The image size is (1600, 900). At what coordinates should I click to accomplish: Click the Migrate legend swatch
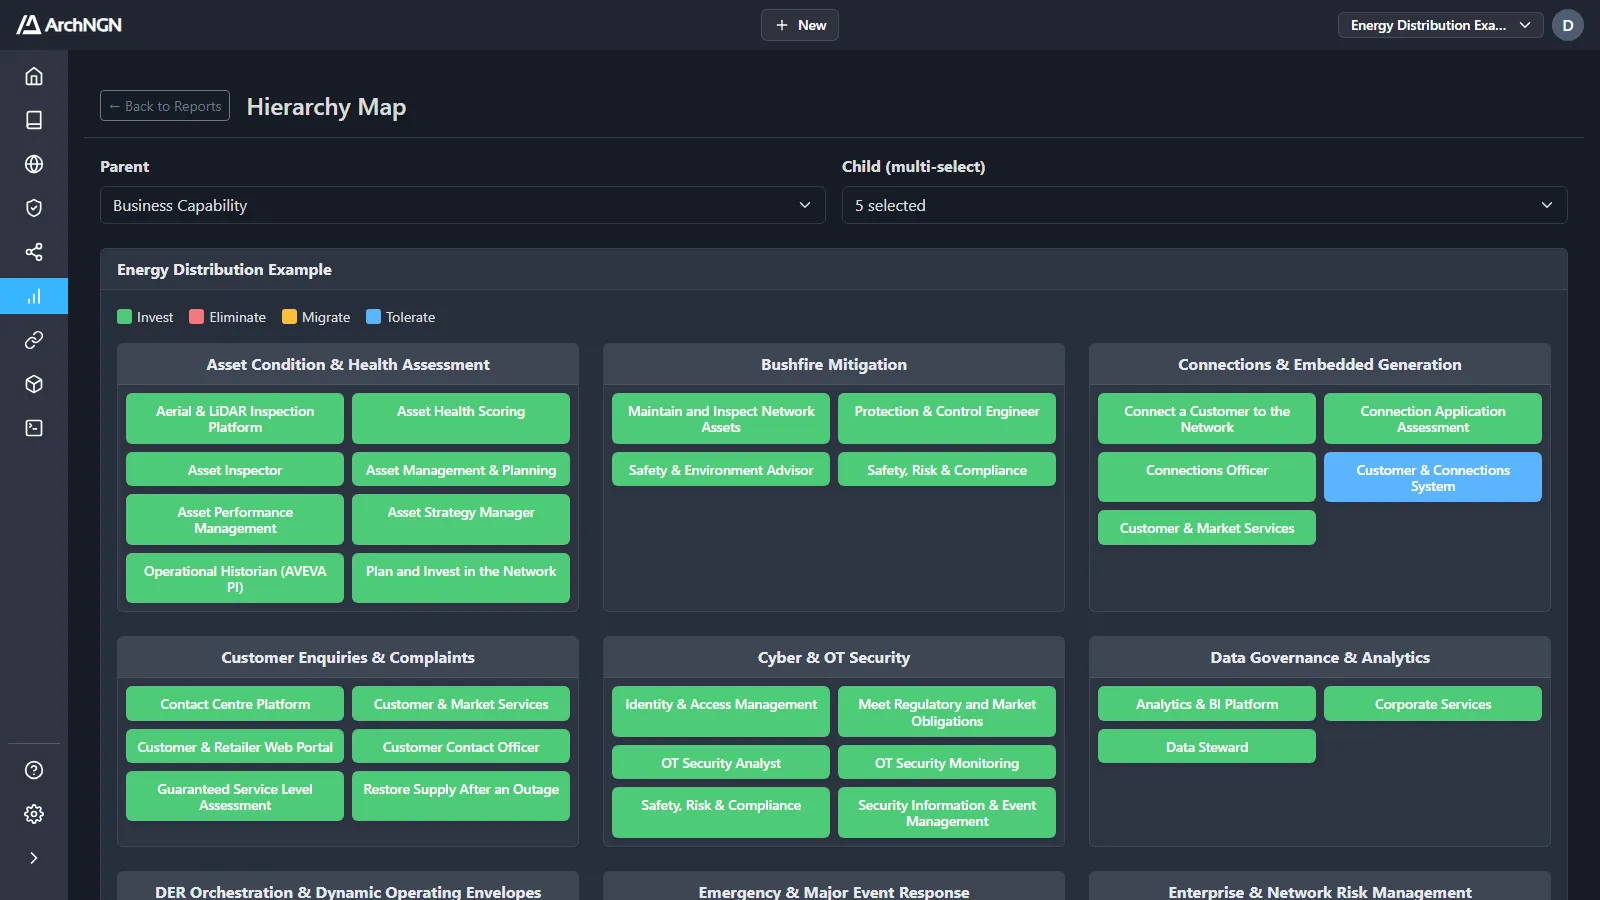tap(290, 317)
